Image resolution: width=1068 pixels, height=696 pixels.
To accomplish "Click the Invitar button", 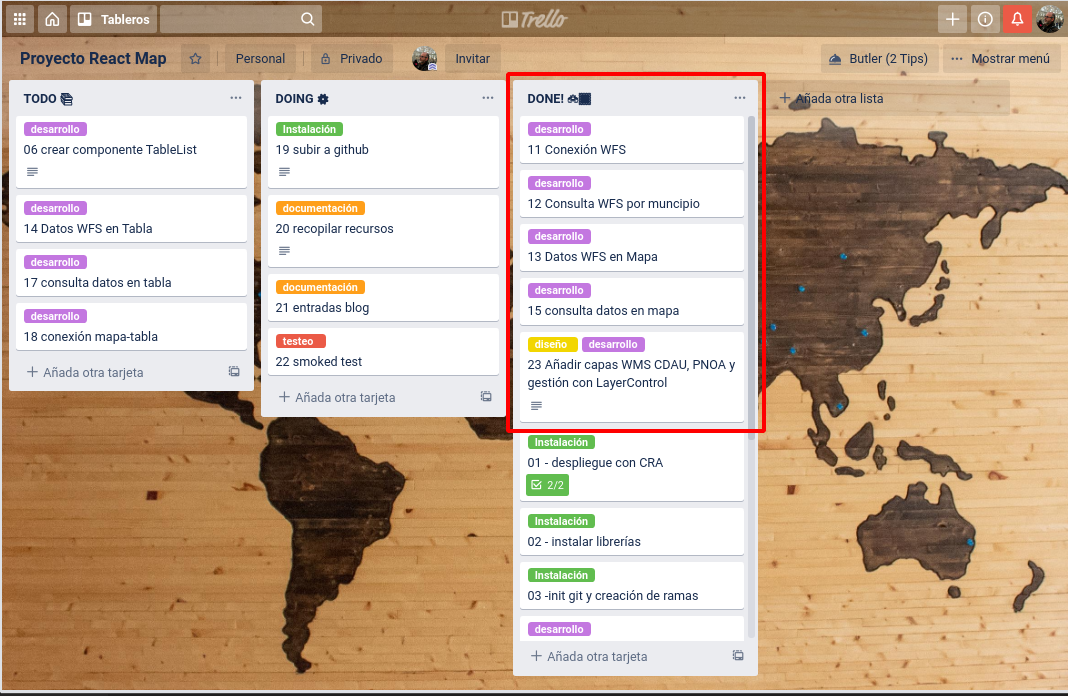I will [472, 58].
